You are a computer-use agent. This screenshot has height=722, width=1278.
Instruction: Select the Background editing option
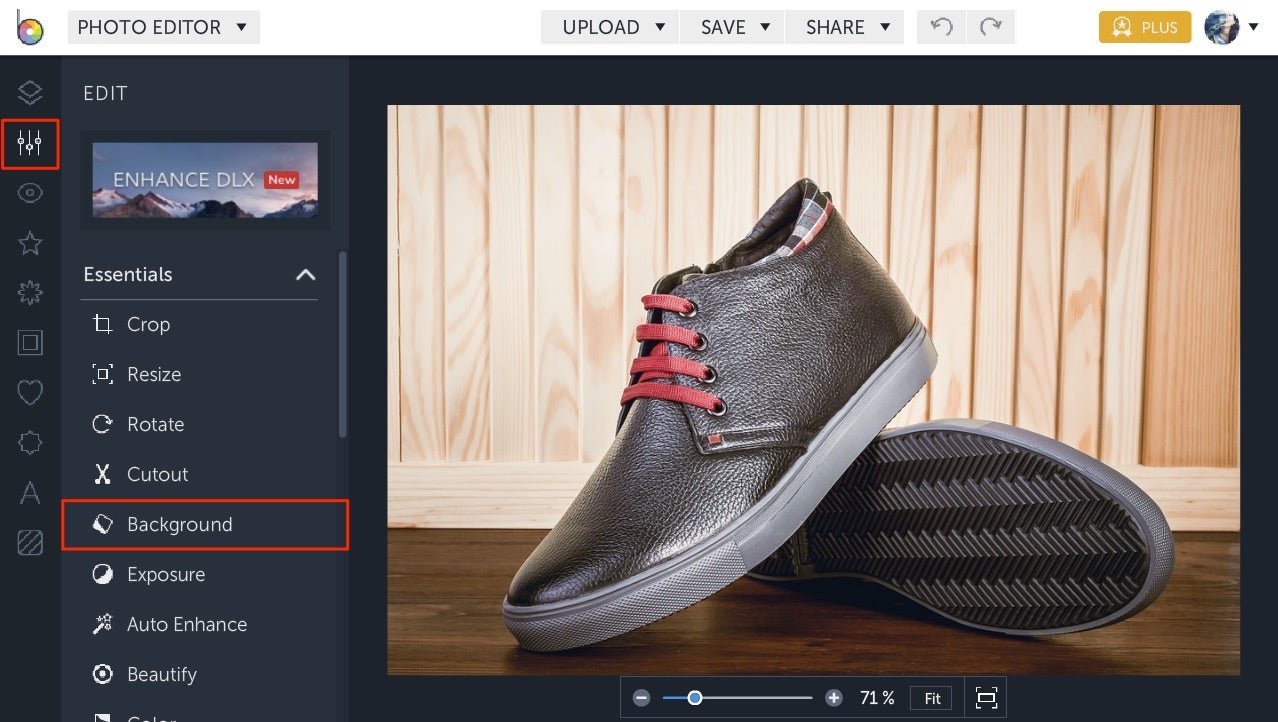(x=179, y=524)
